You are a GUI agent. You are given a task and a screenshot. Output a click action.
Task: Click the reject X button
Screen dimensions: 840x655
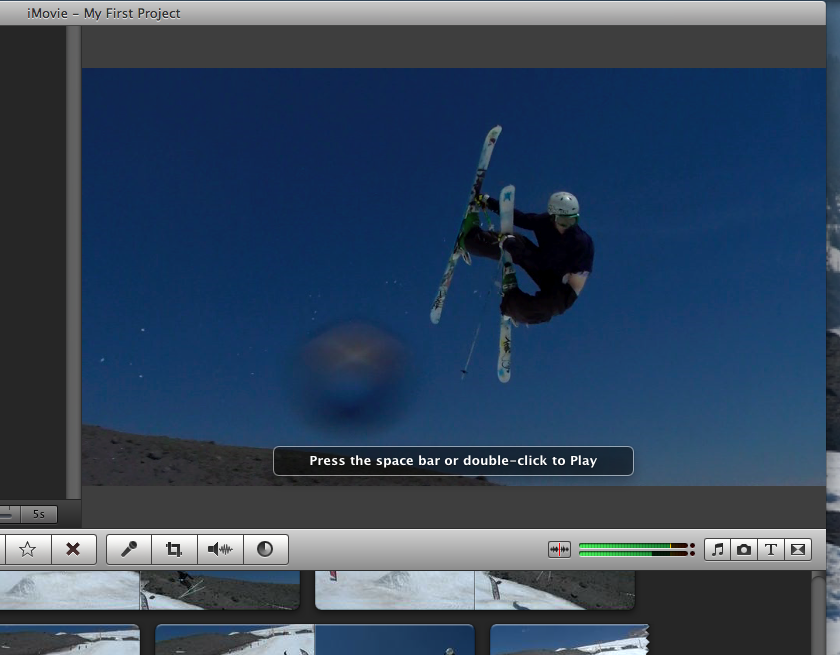point(73,548)
